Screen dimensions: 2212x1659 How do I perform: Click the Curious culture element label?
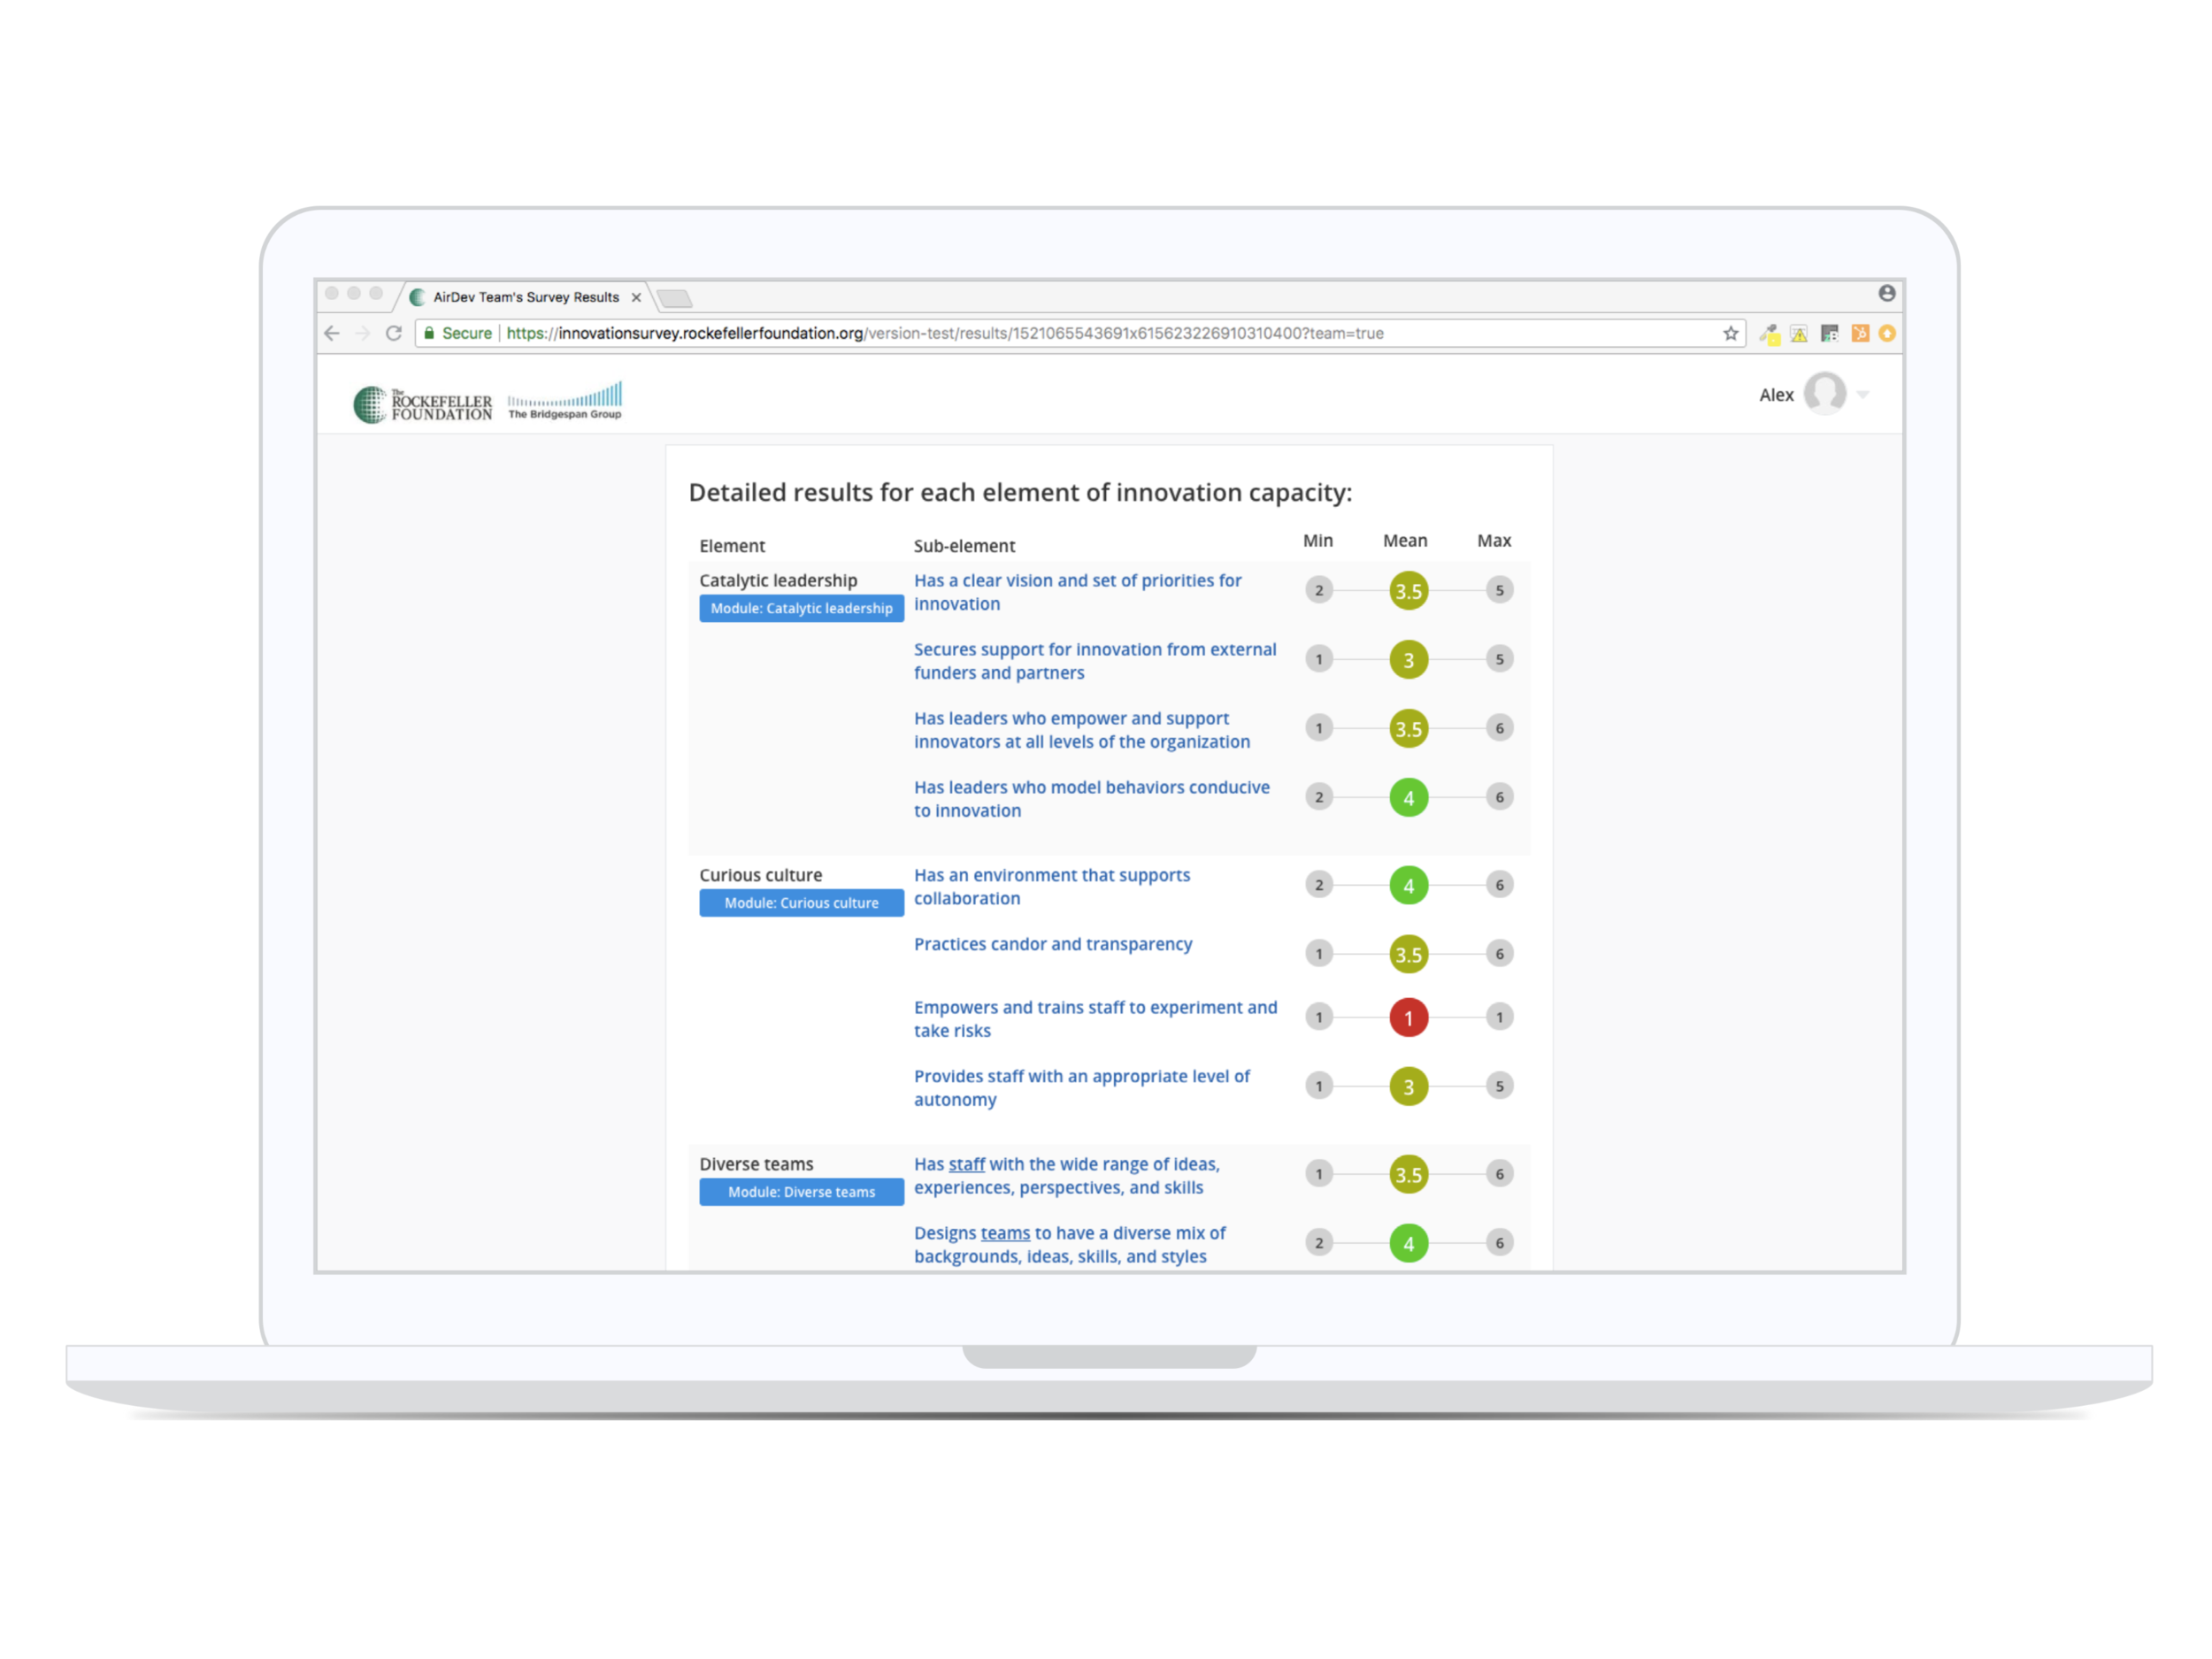click(760, 875)
